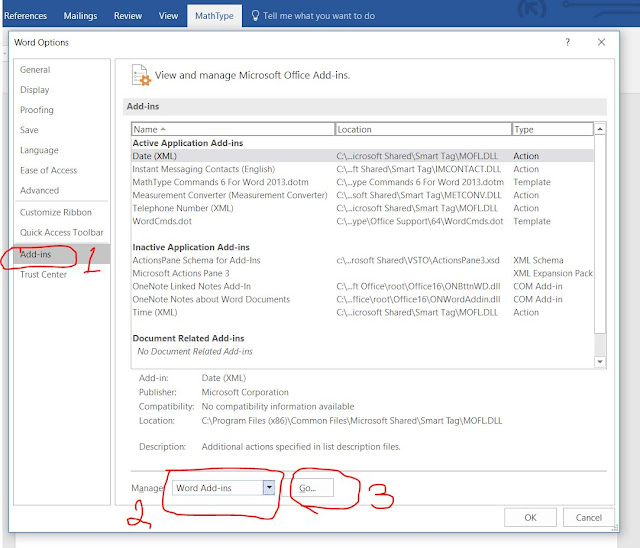Sort by the Location column header
The height and width of the screenshot is (548, 640).
click(x=423, y=129)
